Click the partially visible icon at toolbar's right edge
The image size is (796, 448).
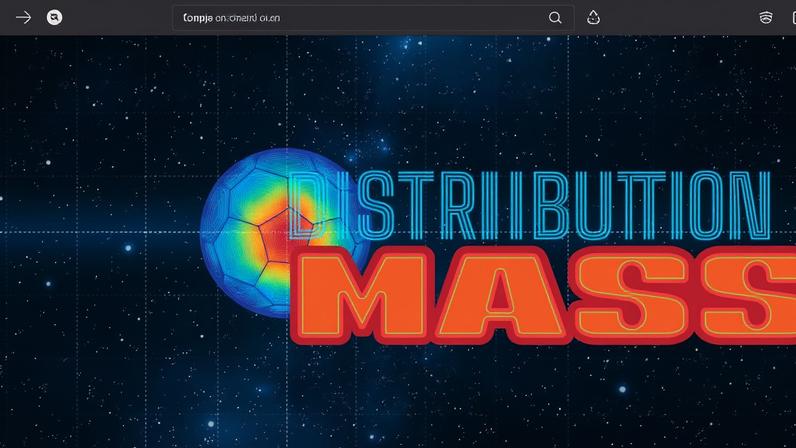point(793,18)
